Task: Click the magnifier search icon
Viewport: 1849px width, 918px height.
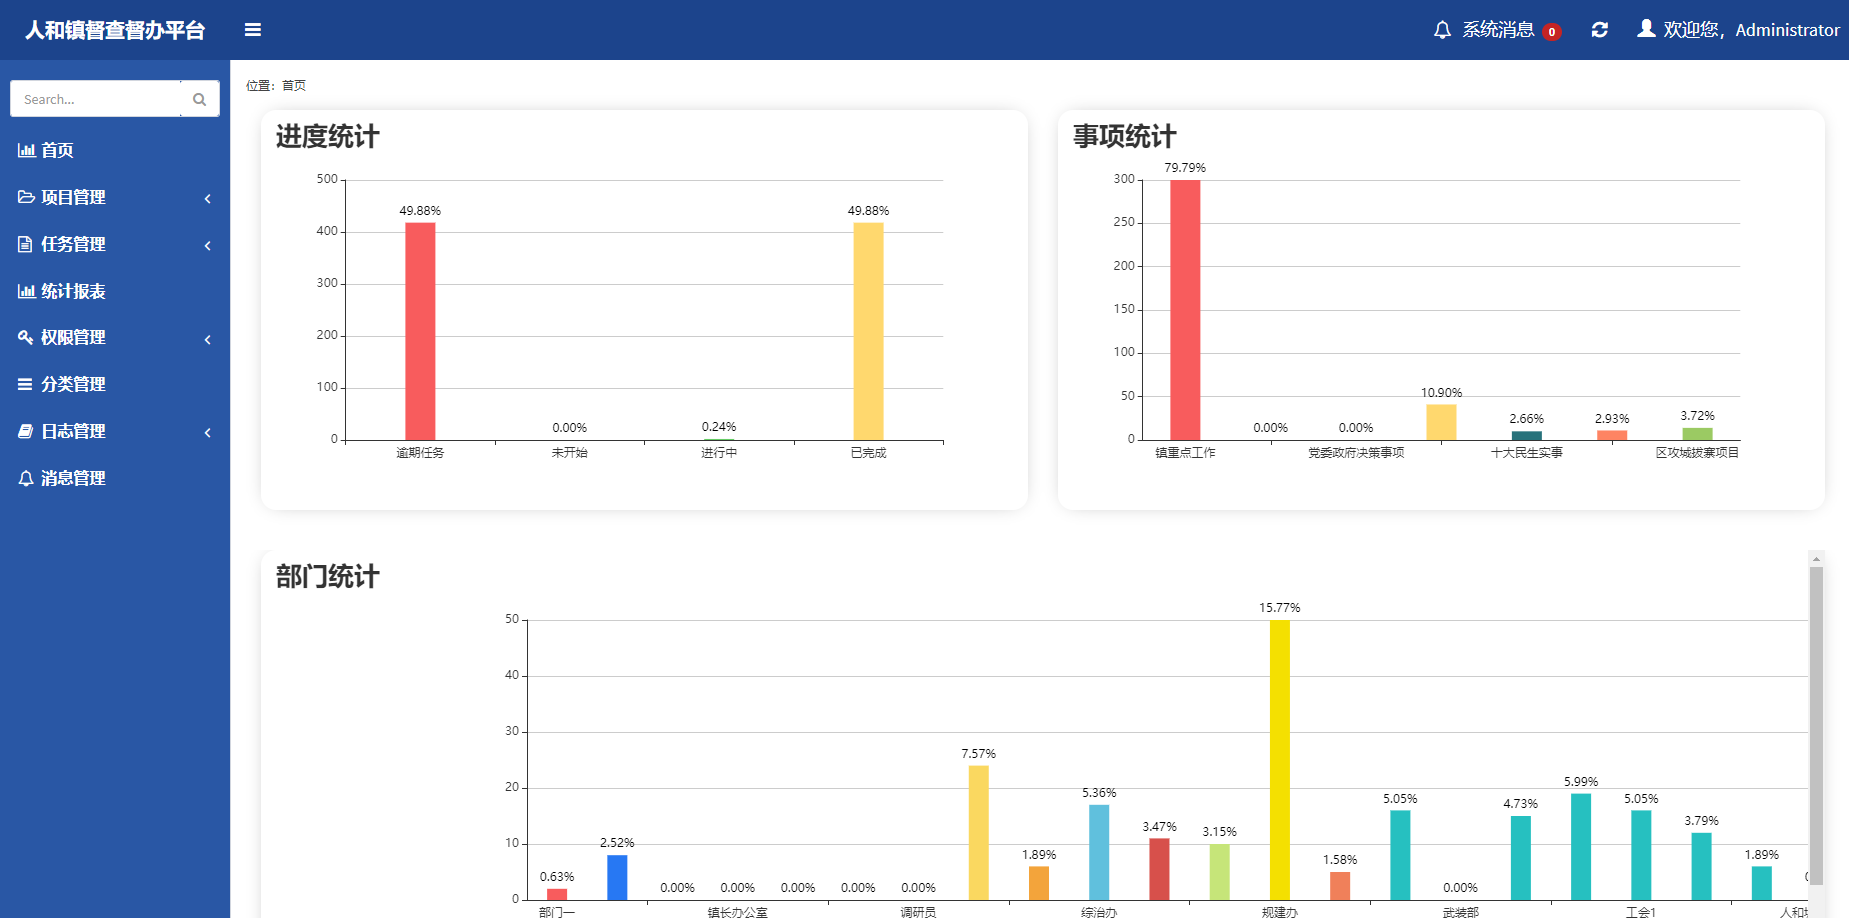Action: click(199, 99)
